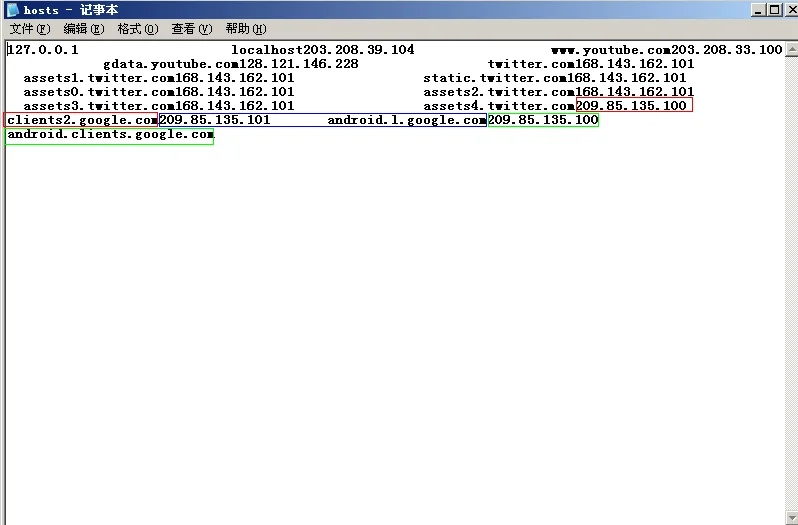The width and height of the screenshot is (798, 525).
Task: Click 168.143.162.101 after assets0.twitter.com
Action: [x=235, y=92]
